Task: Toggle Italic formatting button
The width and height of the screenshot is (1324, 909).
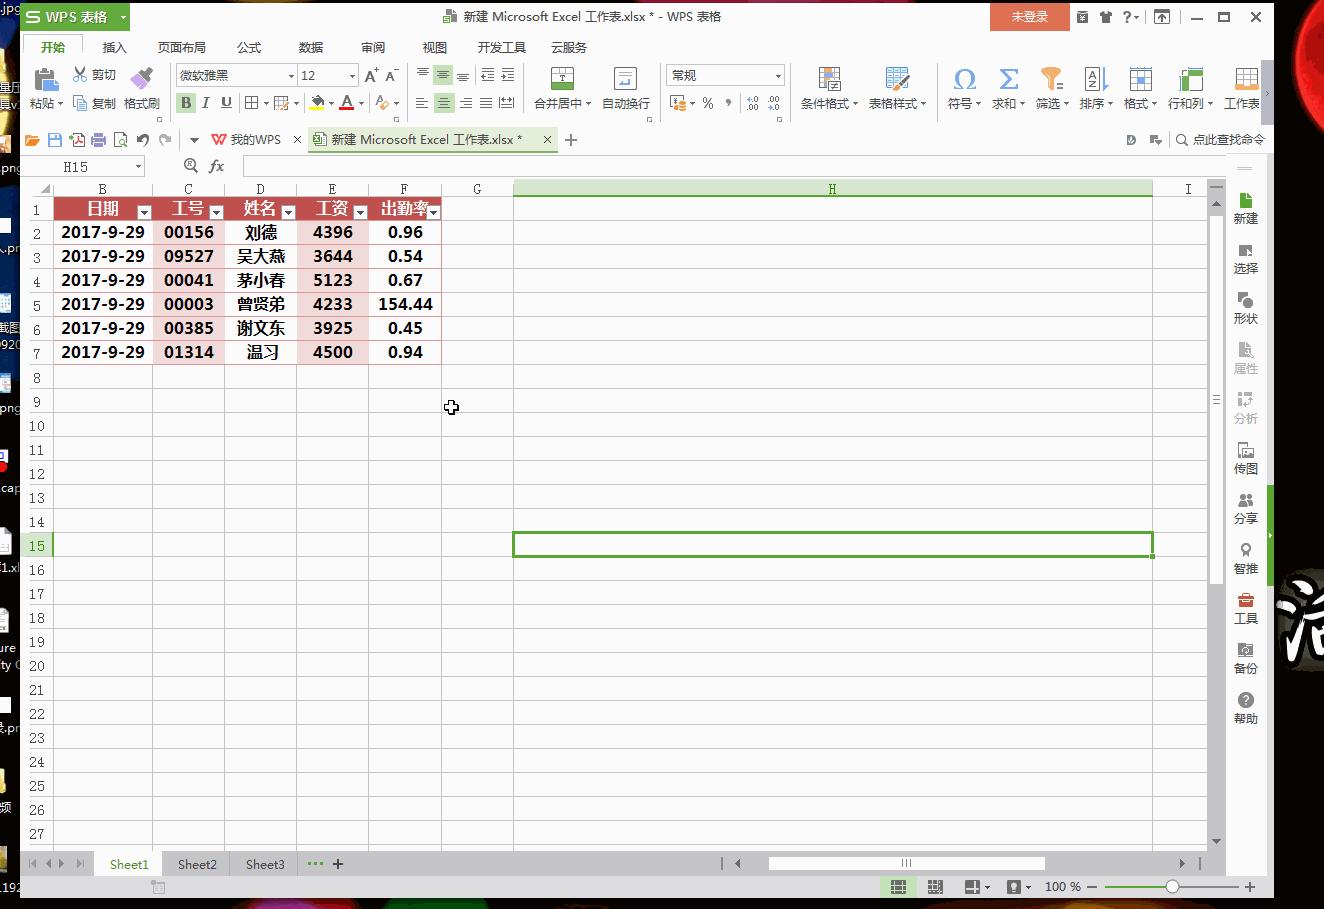Action: click(x=206, y=103)
